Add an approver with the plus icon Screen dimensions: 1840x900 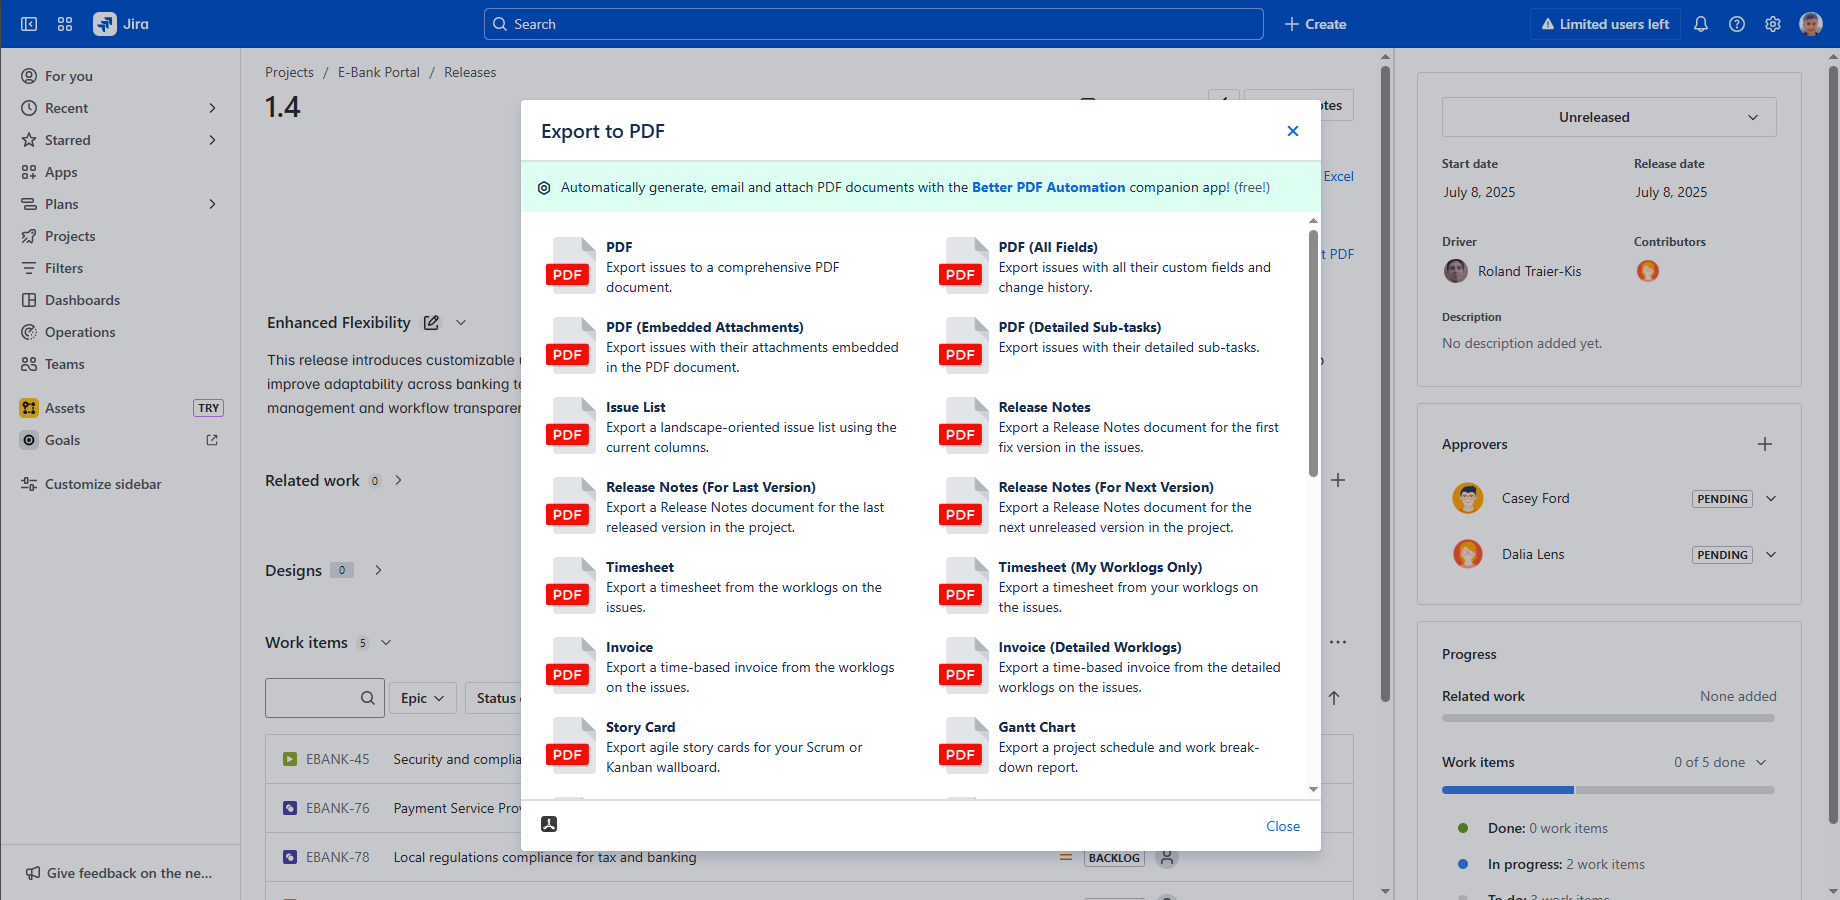click(1765, 444)
